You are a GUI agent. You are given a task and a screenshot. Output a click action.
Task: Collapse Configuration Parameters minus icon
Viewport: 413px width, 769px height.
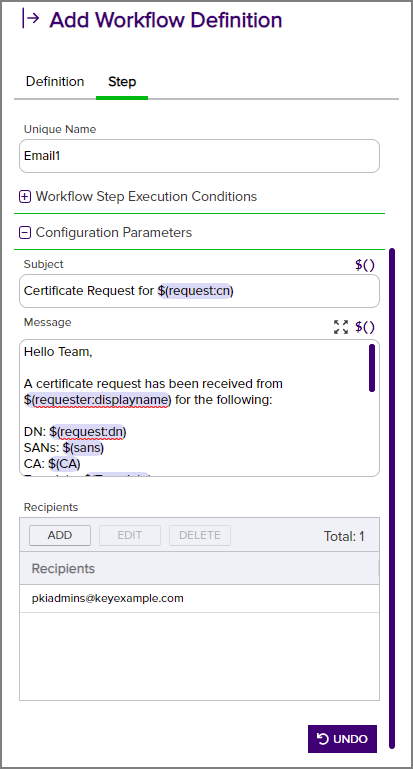click(x=25, y=232)
